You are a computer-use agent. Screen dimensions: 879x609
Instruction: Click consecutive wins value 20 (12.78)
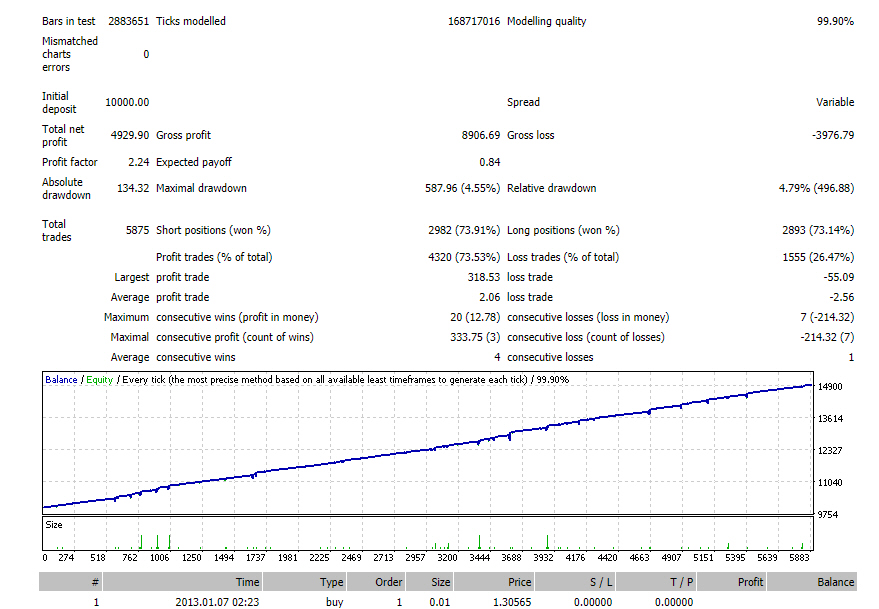(475, 317)
